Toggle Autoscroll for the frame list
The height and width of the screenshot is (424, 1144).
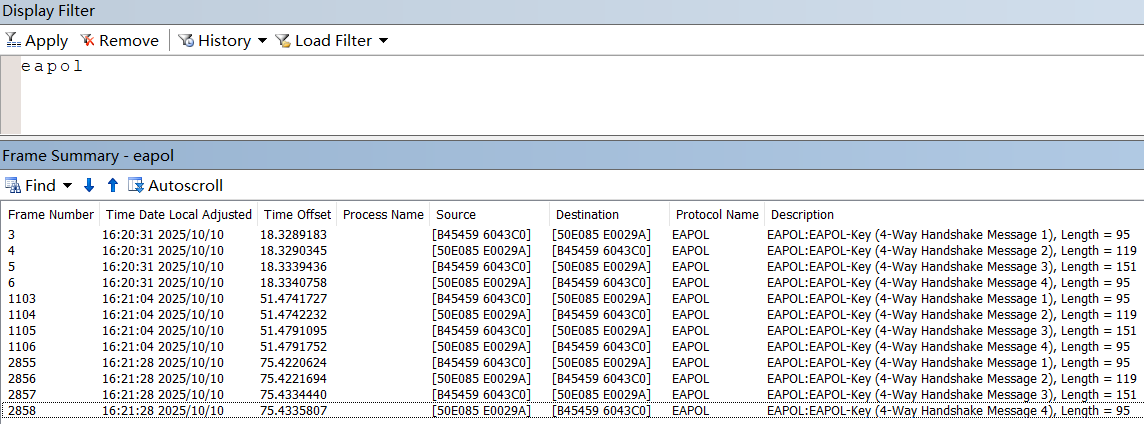point(175,186)
